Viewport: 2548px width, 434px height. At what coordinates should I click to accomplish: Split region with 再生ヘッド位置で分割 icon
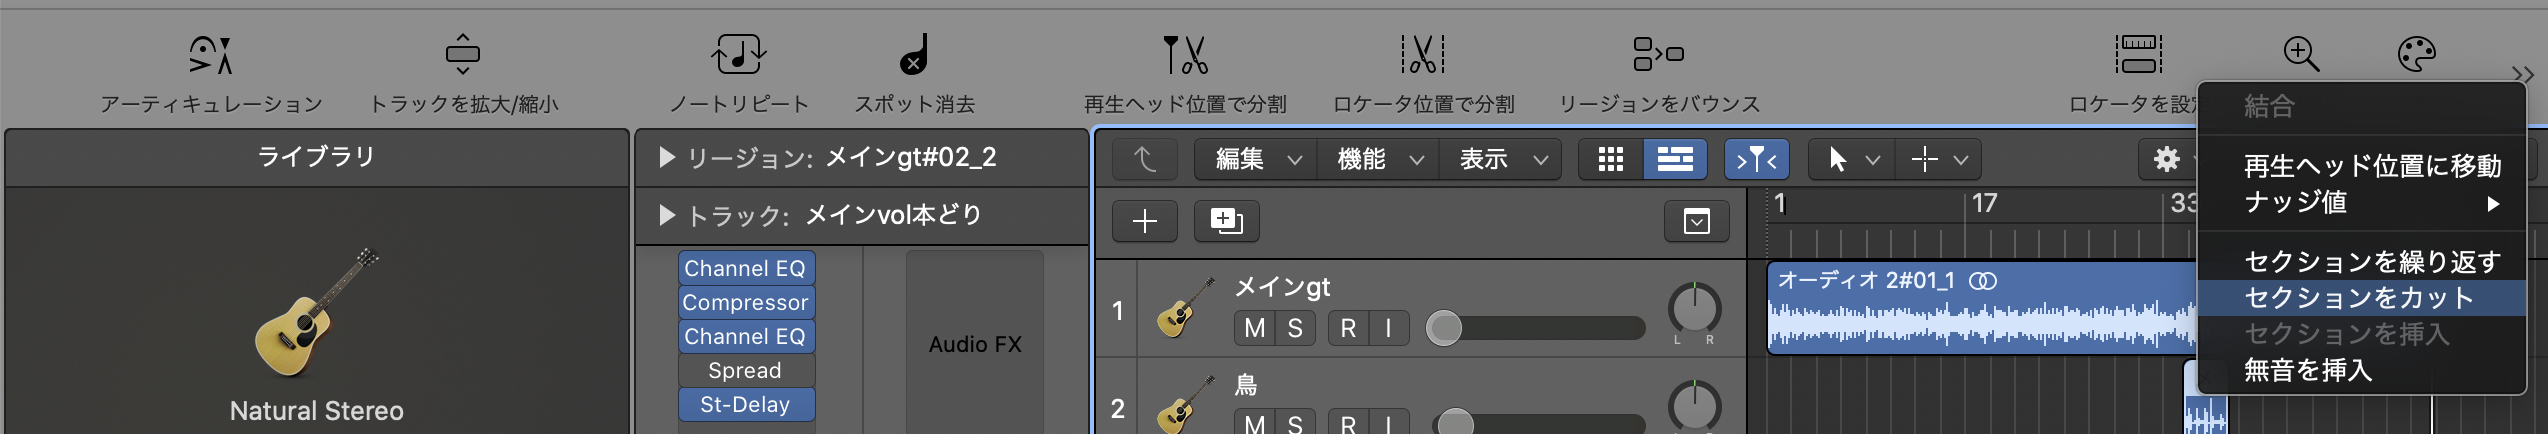tap(1185, 55)
